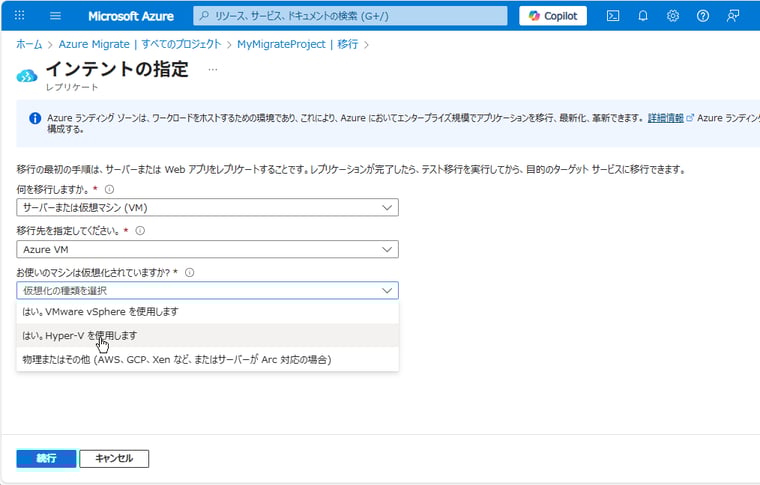
Task: Open MyMigrateProject | 移行 breadcrumb
Action: click(x=298, y=44)
